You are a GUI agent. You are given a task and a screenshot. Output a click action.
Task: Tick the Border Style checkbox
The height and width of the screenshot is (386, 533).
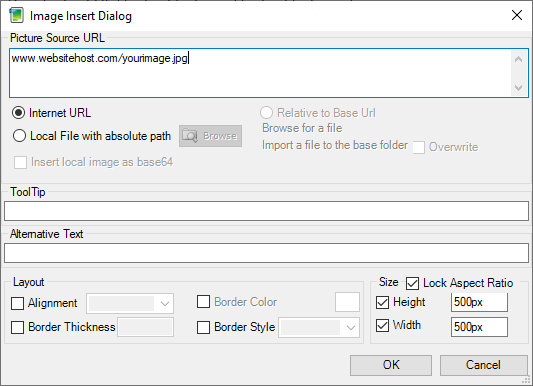point(203,327)
